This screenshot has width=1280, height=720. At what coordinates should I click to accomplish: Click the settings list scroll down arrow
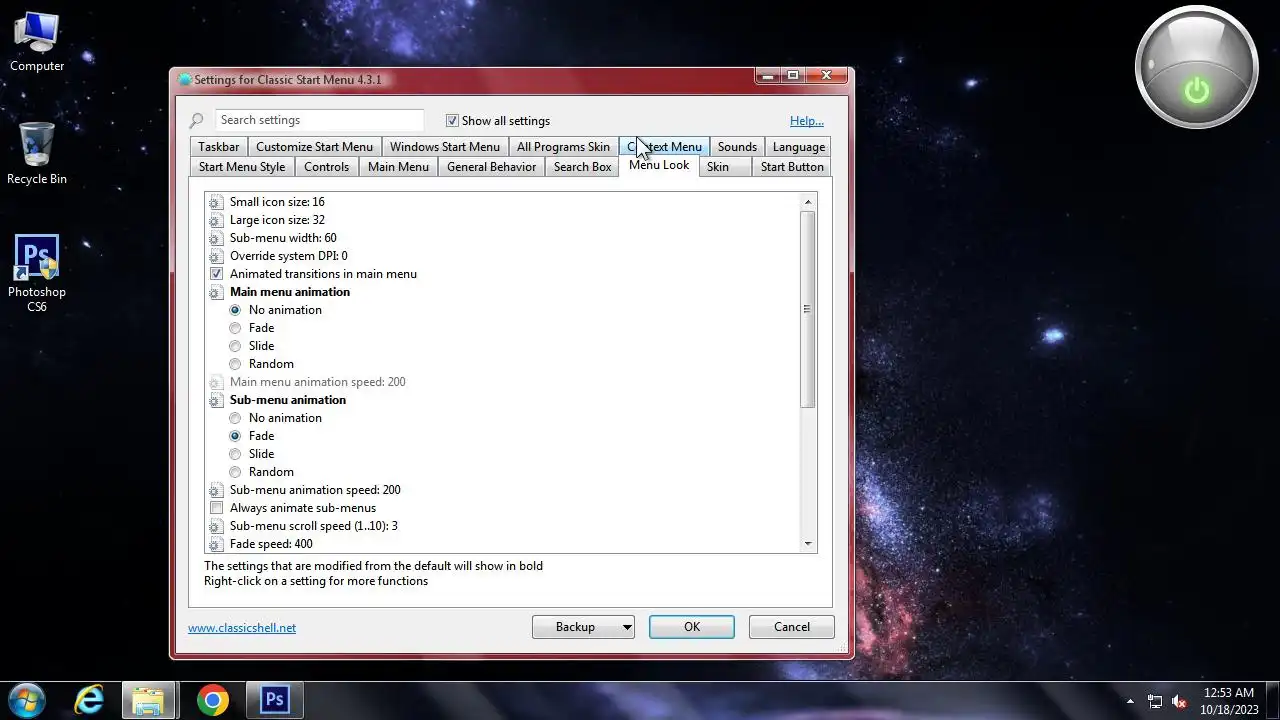808,544
